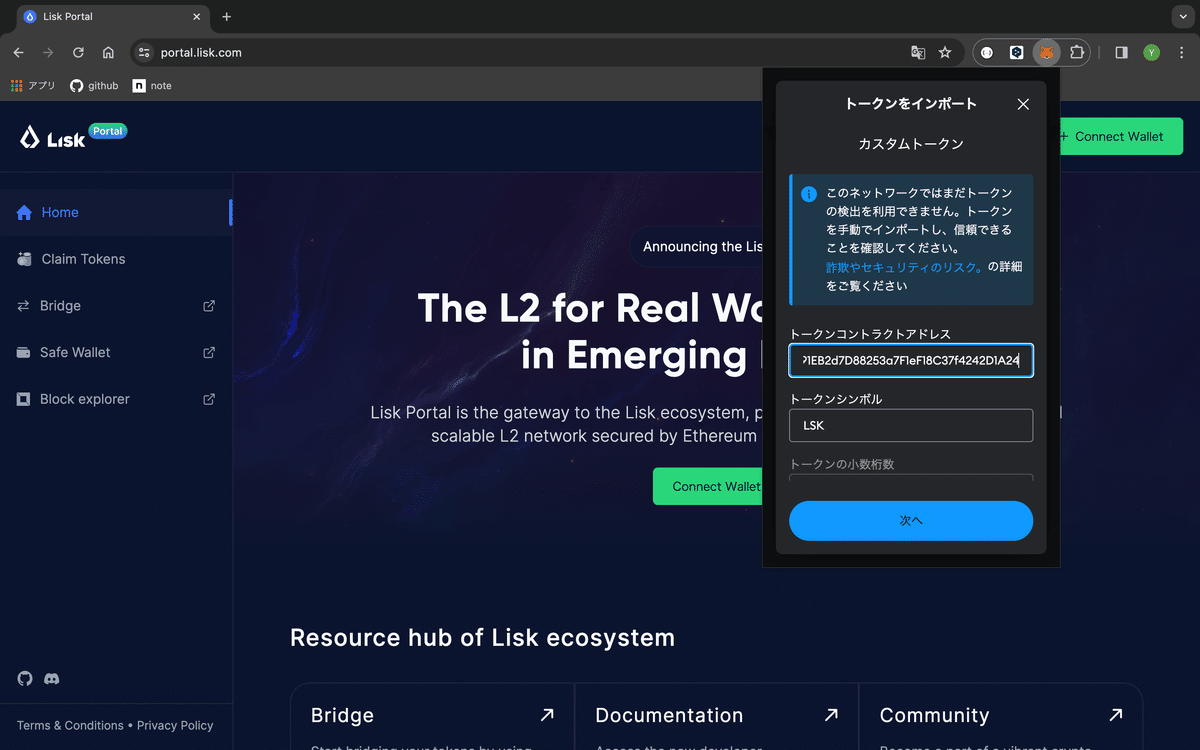The width and height of the screenshot is (1200, 750).
Task: Click the Documentation card arrow icon
Action: 831,715
